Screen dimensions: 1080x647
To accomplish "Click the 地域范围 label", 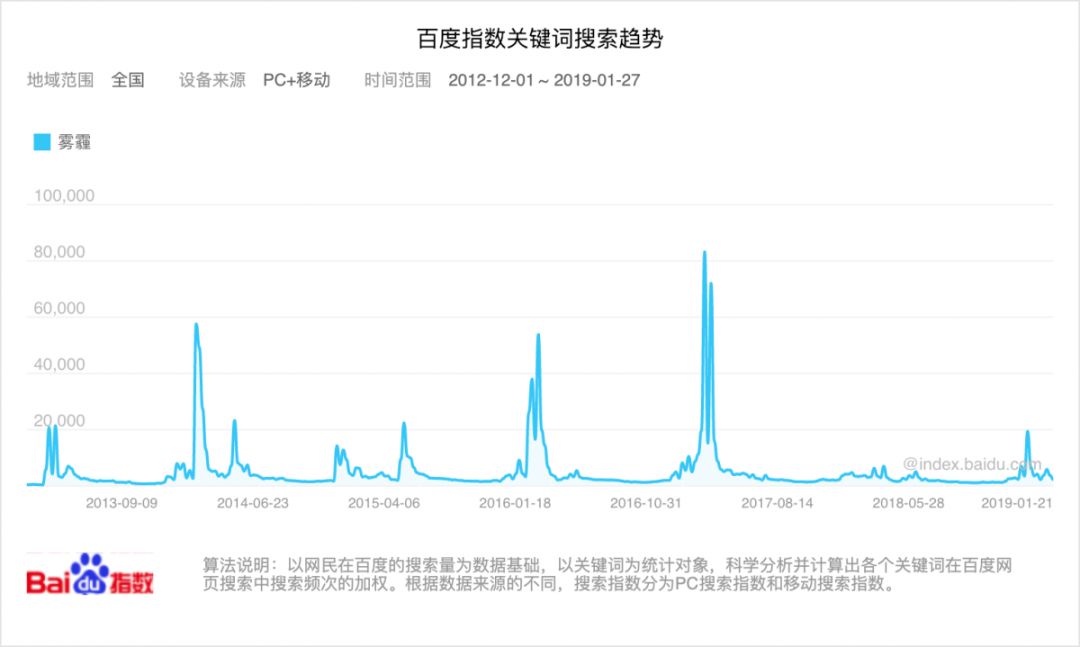I will (61, 80).
